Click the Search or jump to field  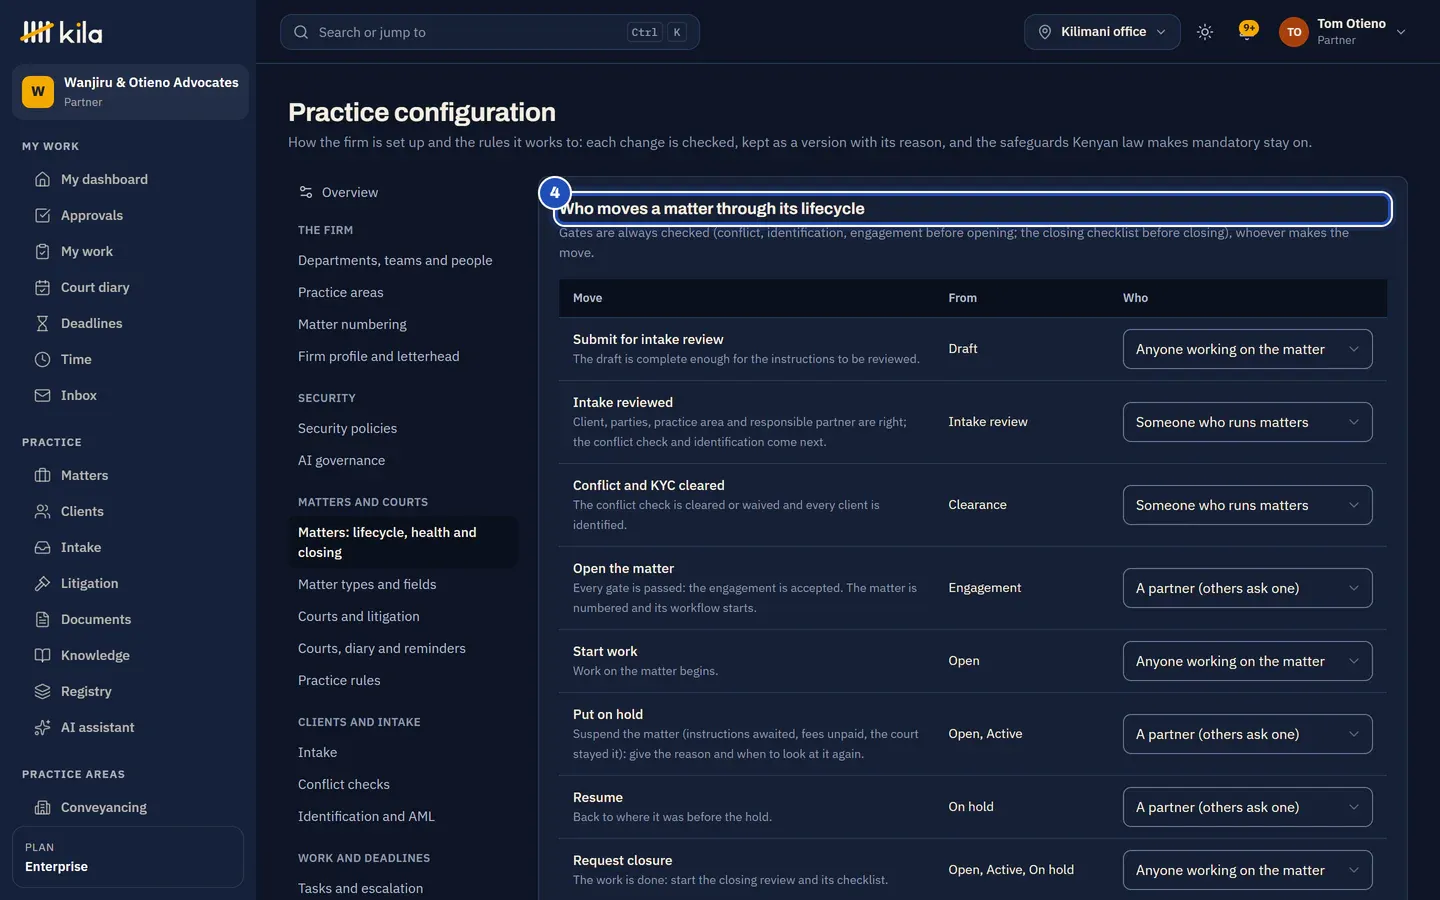[x=490, y=32]
